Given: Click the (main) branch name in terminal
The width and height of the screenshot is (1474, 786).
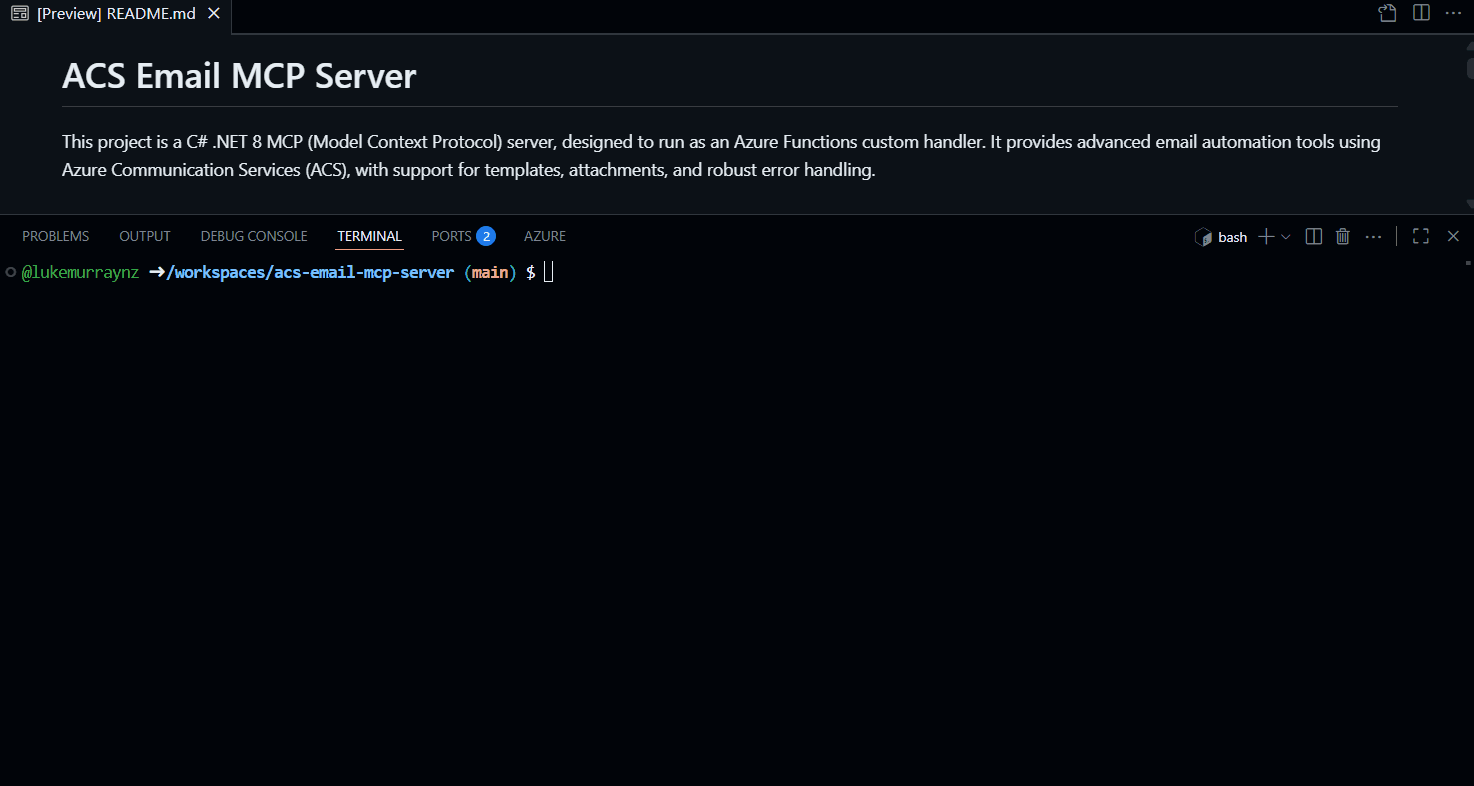Looking at the screenshot, I should pos(490,272).
